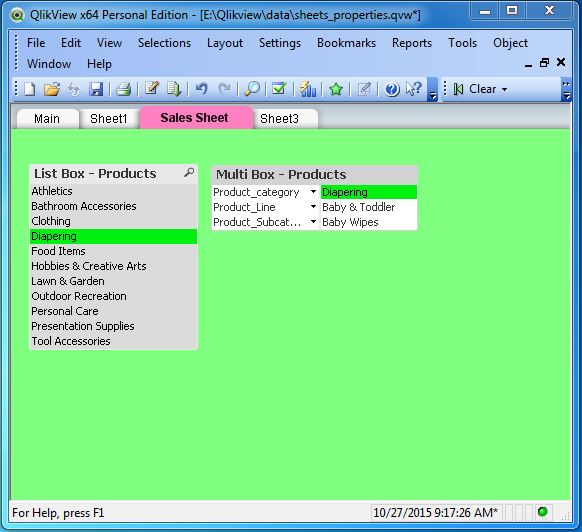Open the Help menu

99,64
